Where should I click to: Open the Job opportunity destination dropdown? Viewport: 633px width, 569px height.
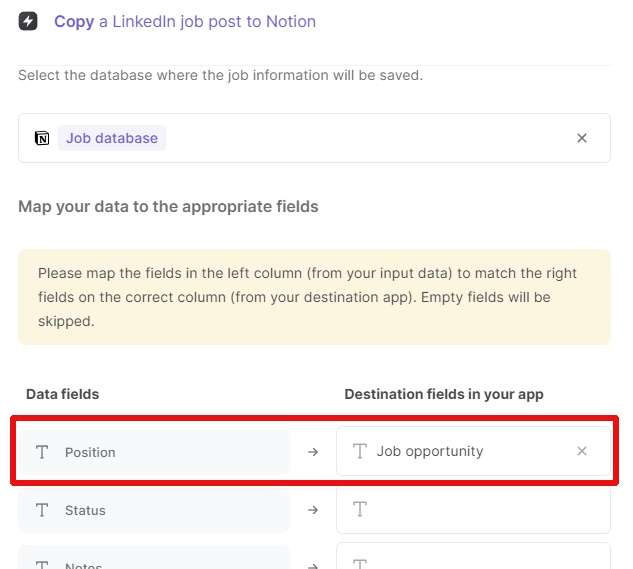pyautogui.click(x=473, y=451)
